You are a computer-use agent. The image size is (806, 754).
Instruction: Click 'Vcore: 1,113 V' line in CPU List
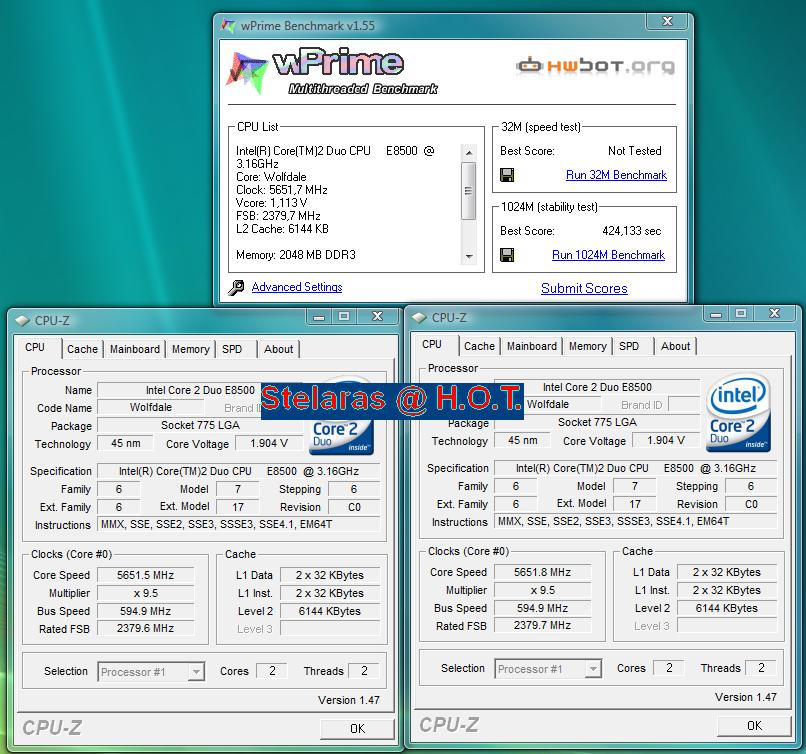pos(271,203)
